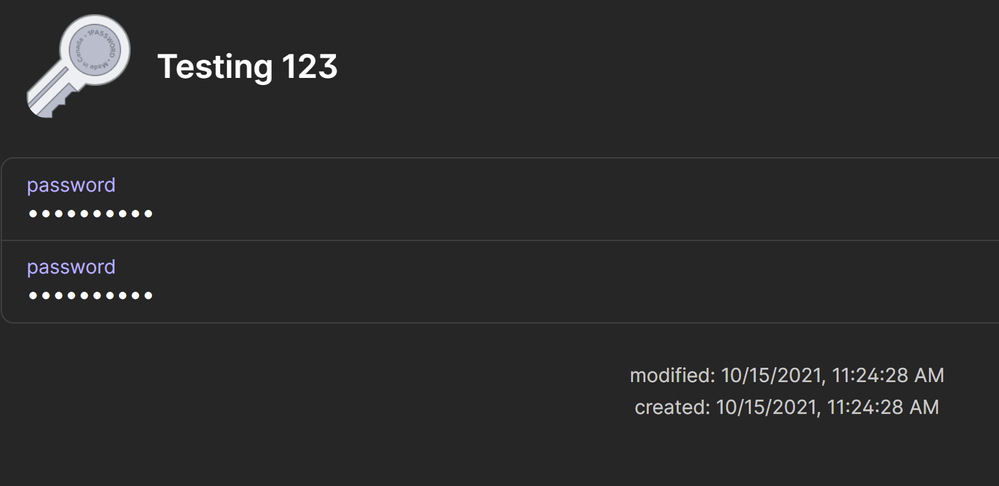
Task: Click the first dot of the second masked password
Action: pyautogui.click(x=32, y=296)
